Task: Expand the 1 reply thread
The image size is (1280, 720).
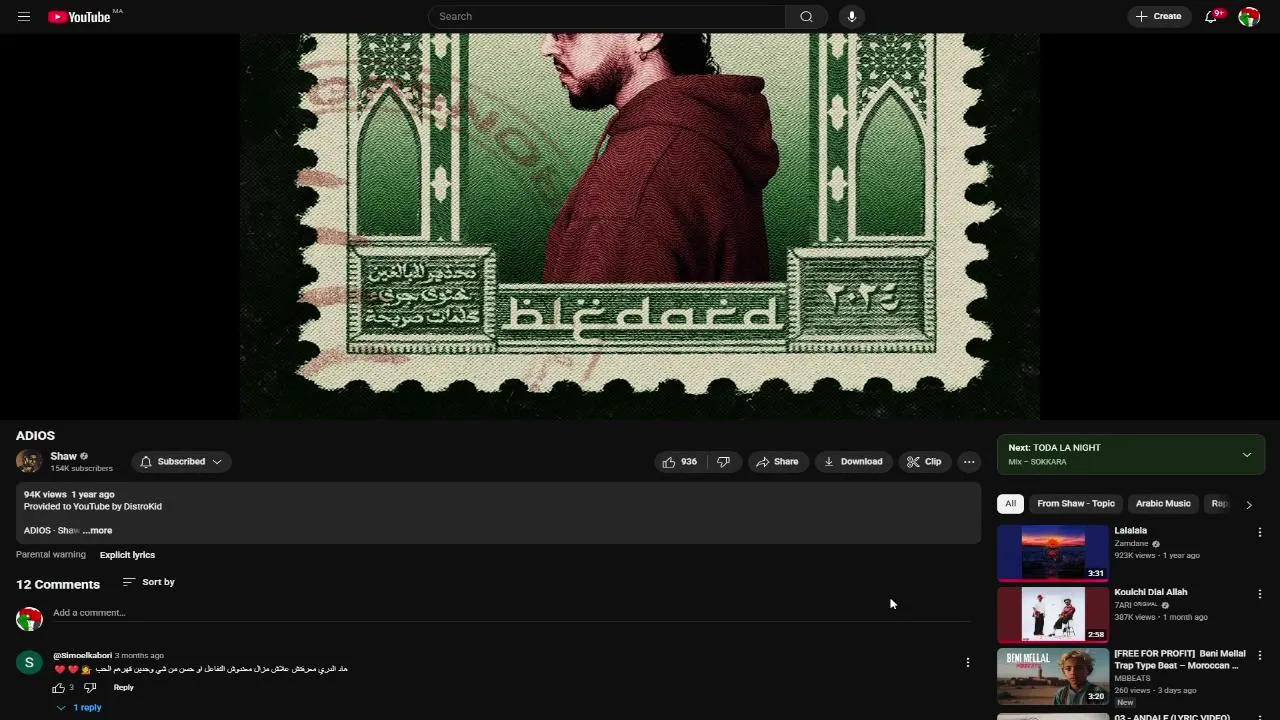Action: [79, 708]
